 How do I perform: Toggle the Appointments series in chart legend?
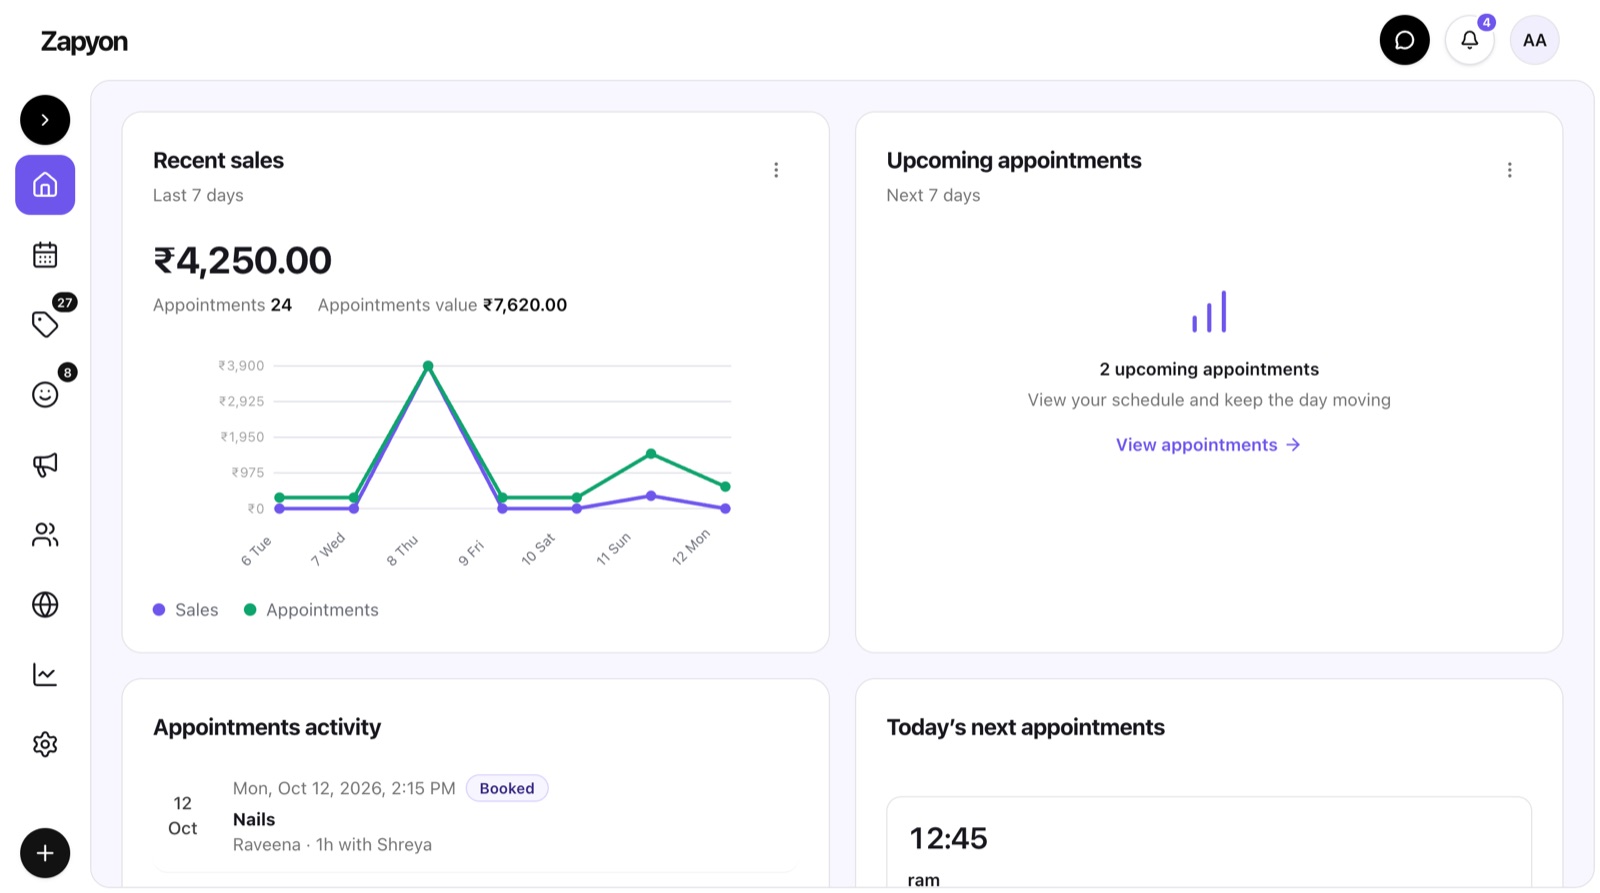(312, 610)
